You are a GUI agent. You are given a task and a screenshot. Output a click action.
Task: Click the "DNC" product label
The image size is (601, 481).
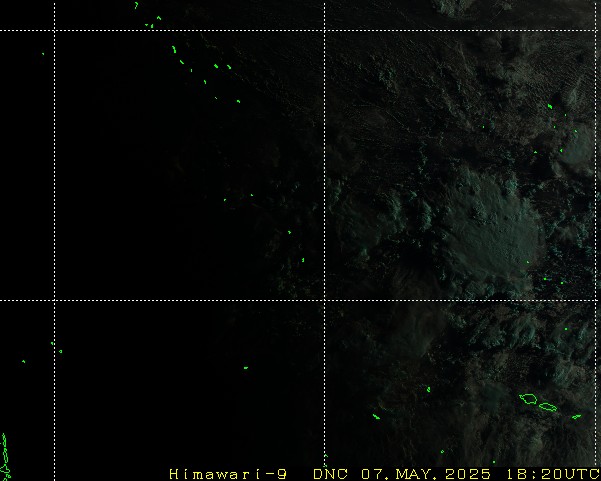coord(330,474)
